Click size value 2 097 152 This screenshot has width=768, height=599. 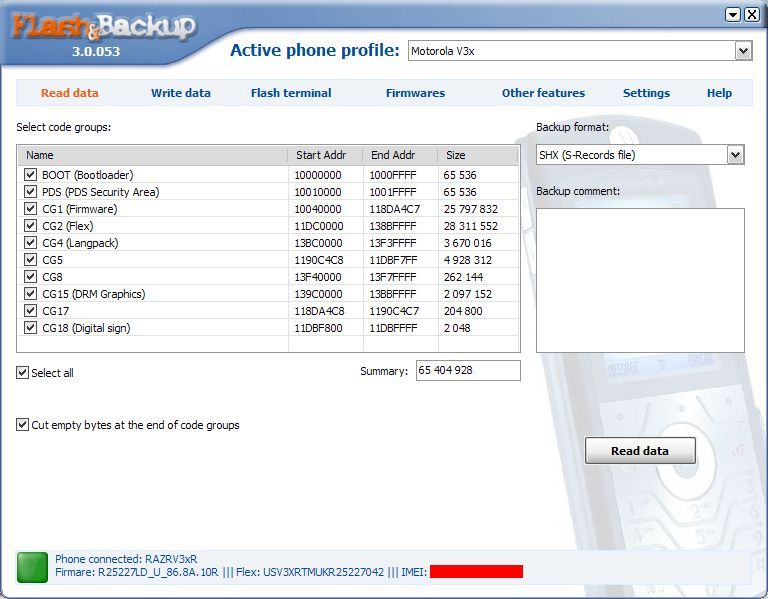click(x=468, y=294)
